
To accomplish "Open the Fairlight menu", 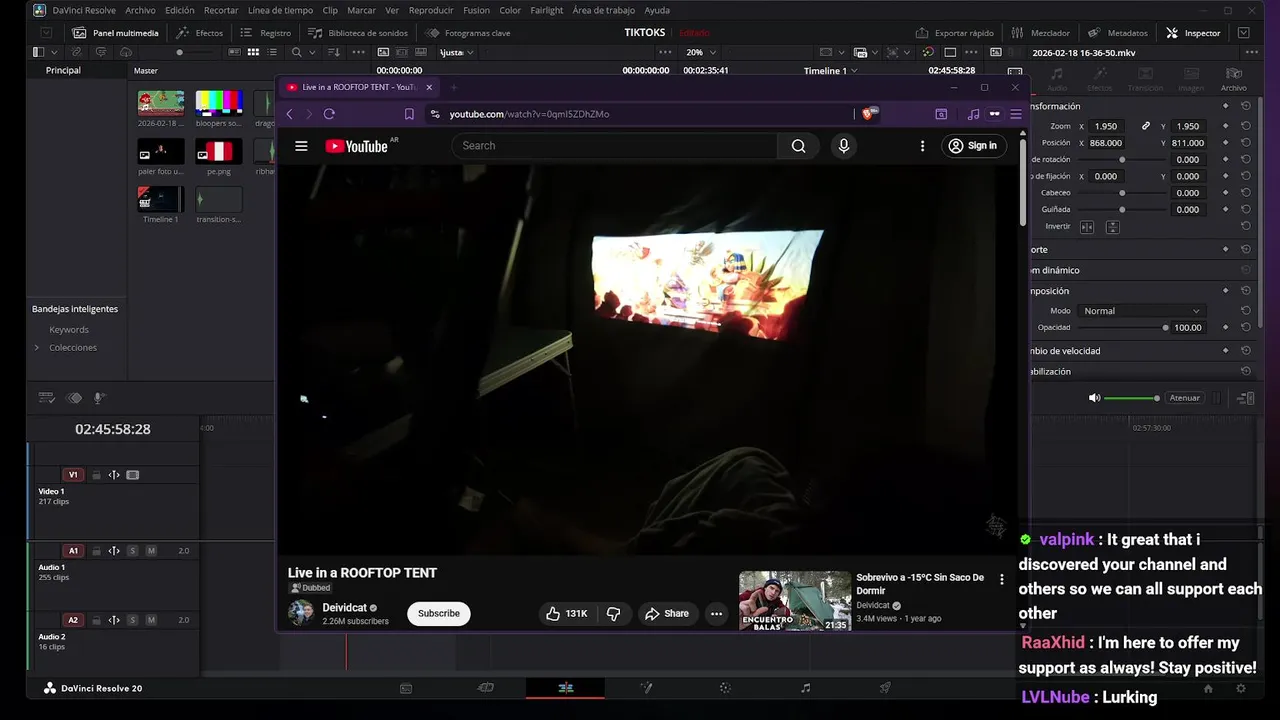I will pos(547,10).
